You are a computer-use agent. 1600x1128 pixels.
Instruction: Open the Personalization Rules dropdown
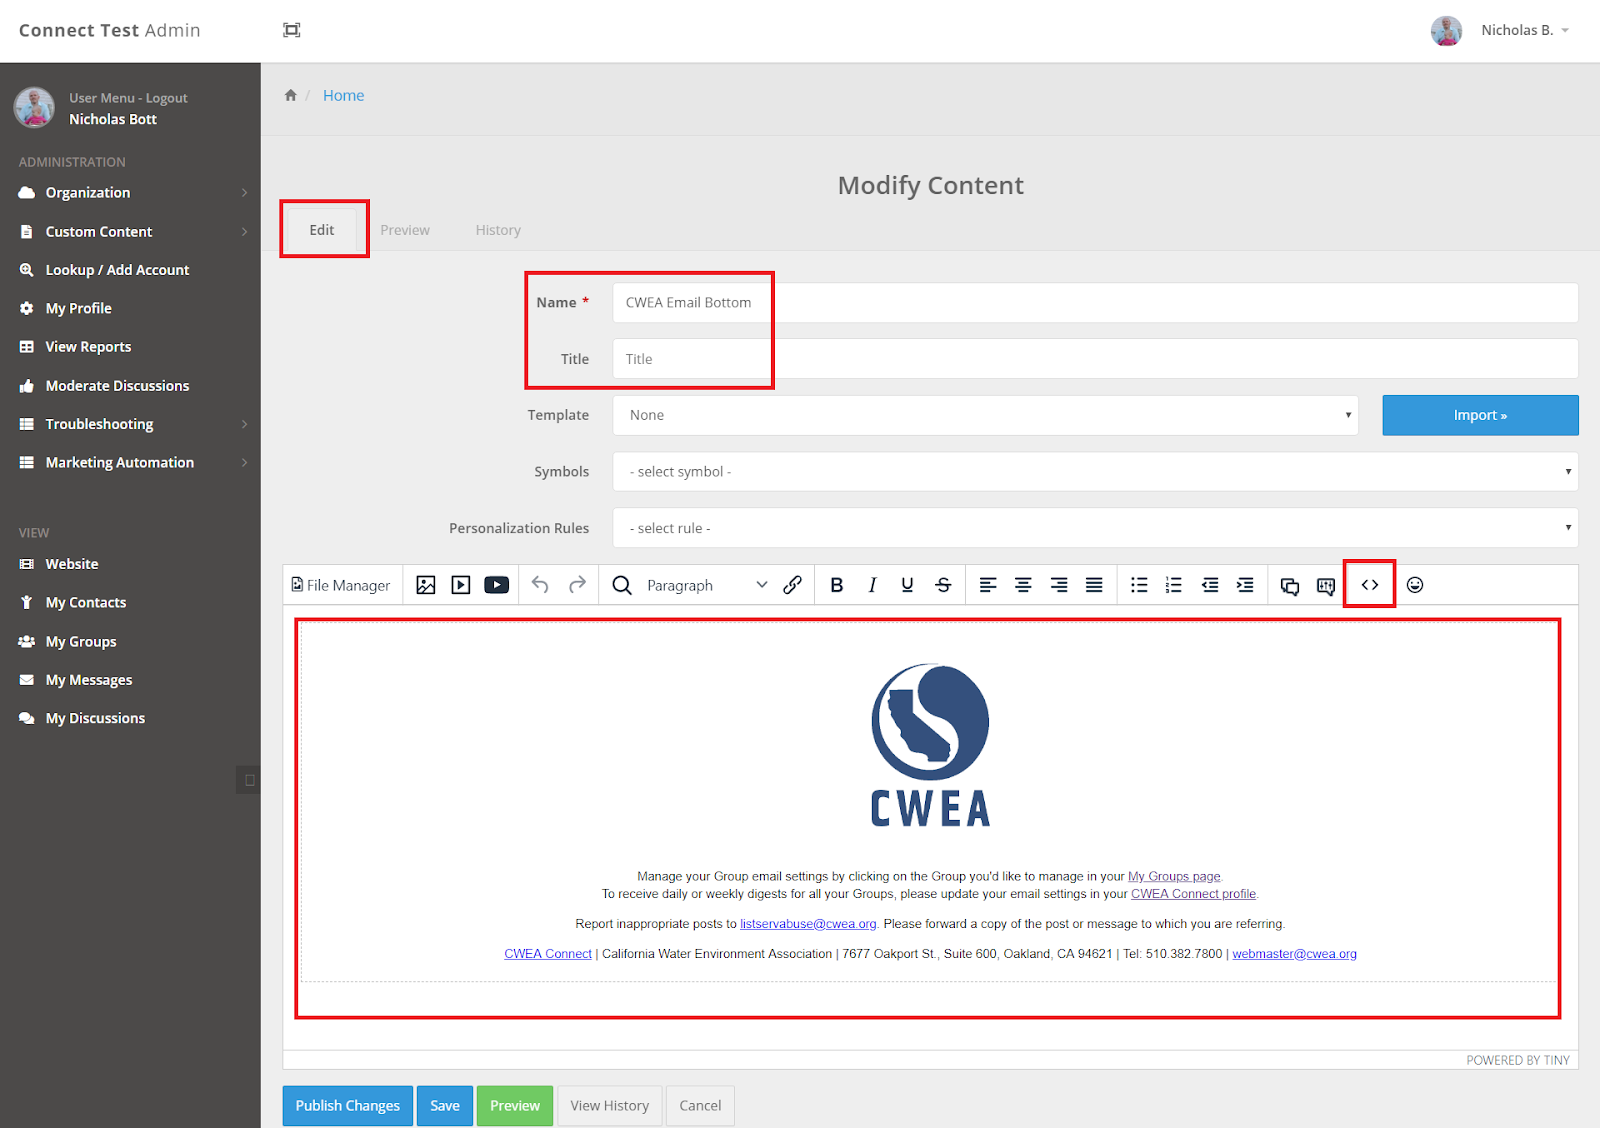tap(1096, 528)
